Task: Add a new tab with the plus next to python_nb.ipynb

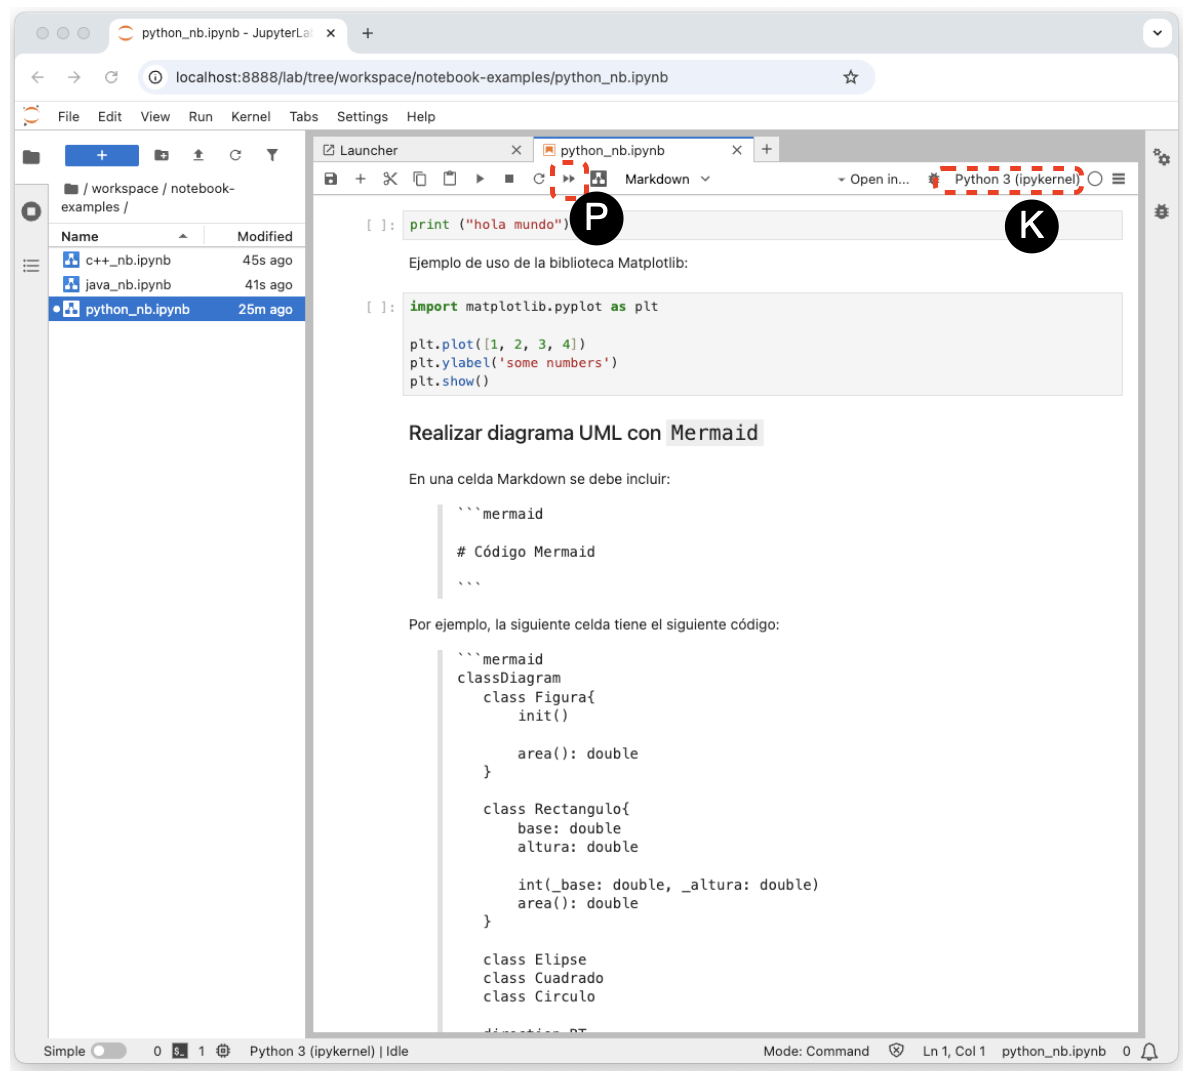Action: 766,150
